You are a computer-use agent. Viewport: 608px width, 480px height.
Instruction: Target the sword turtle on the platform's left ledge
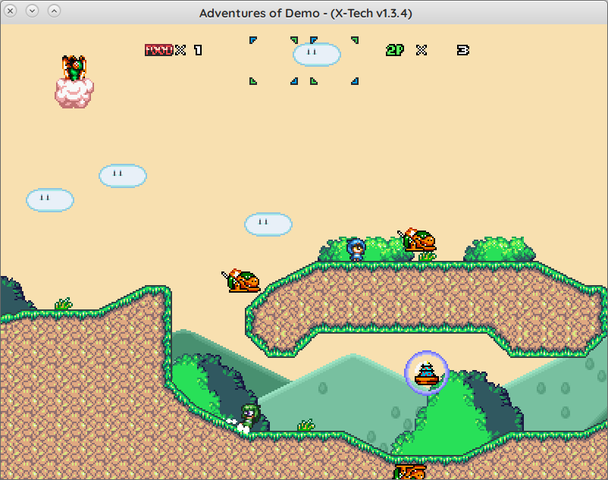(x=241, y=280)
